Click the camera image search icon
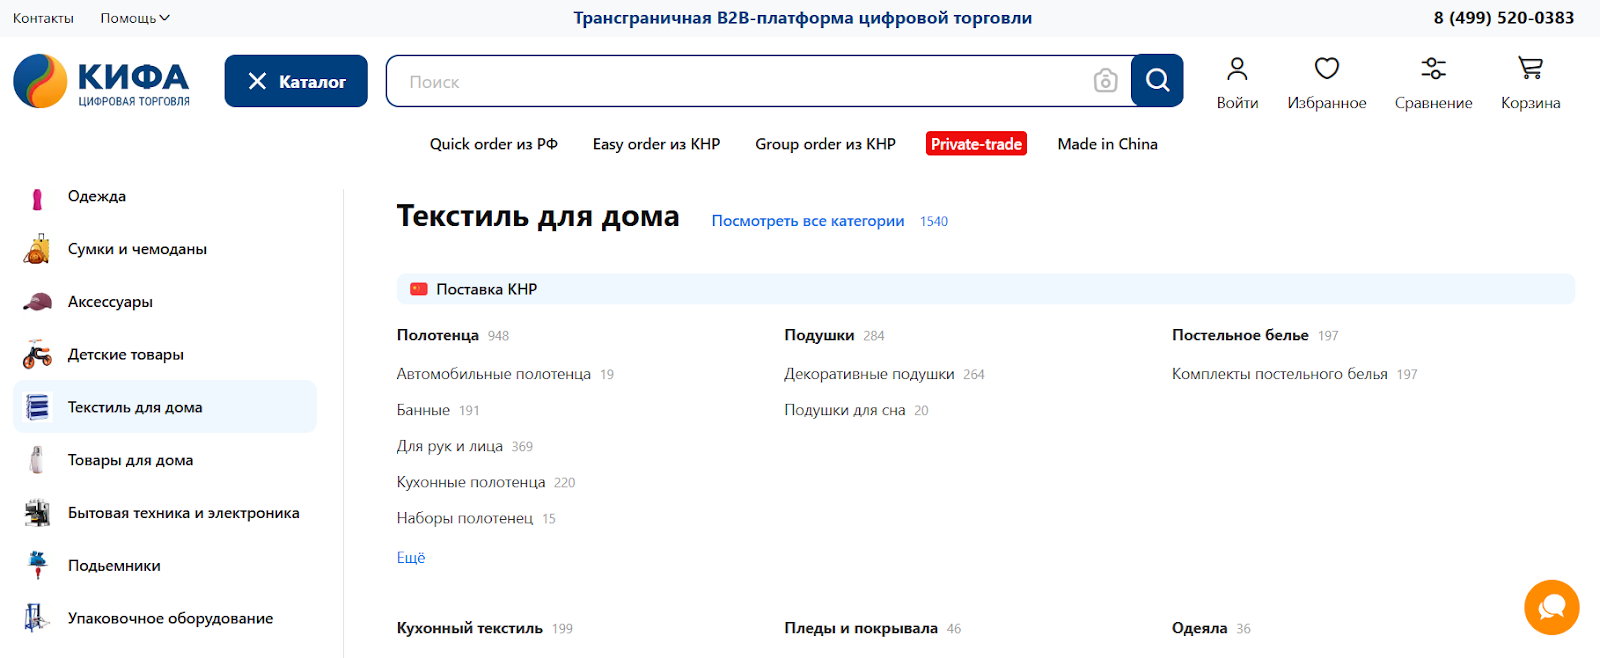The width and height of the screenshot is (1600, 658). [1105, 81]
